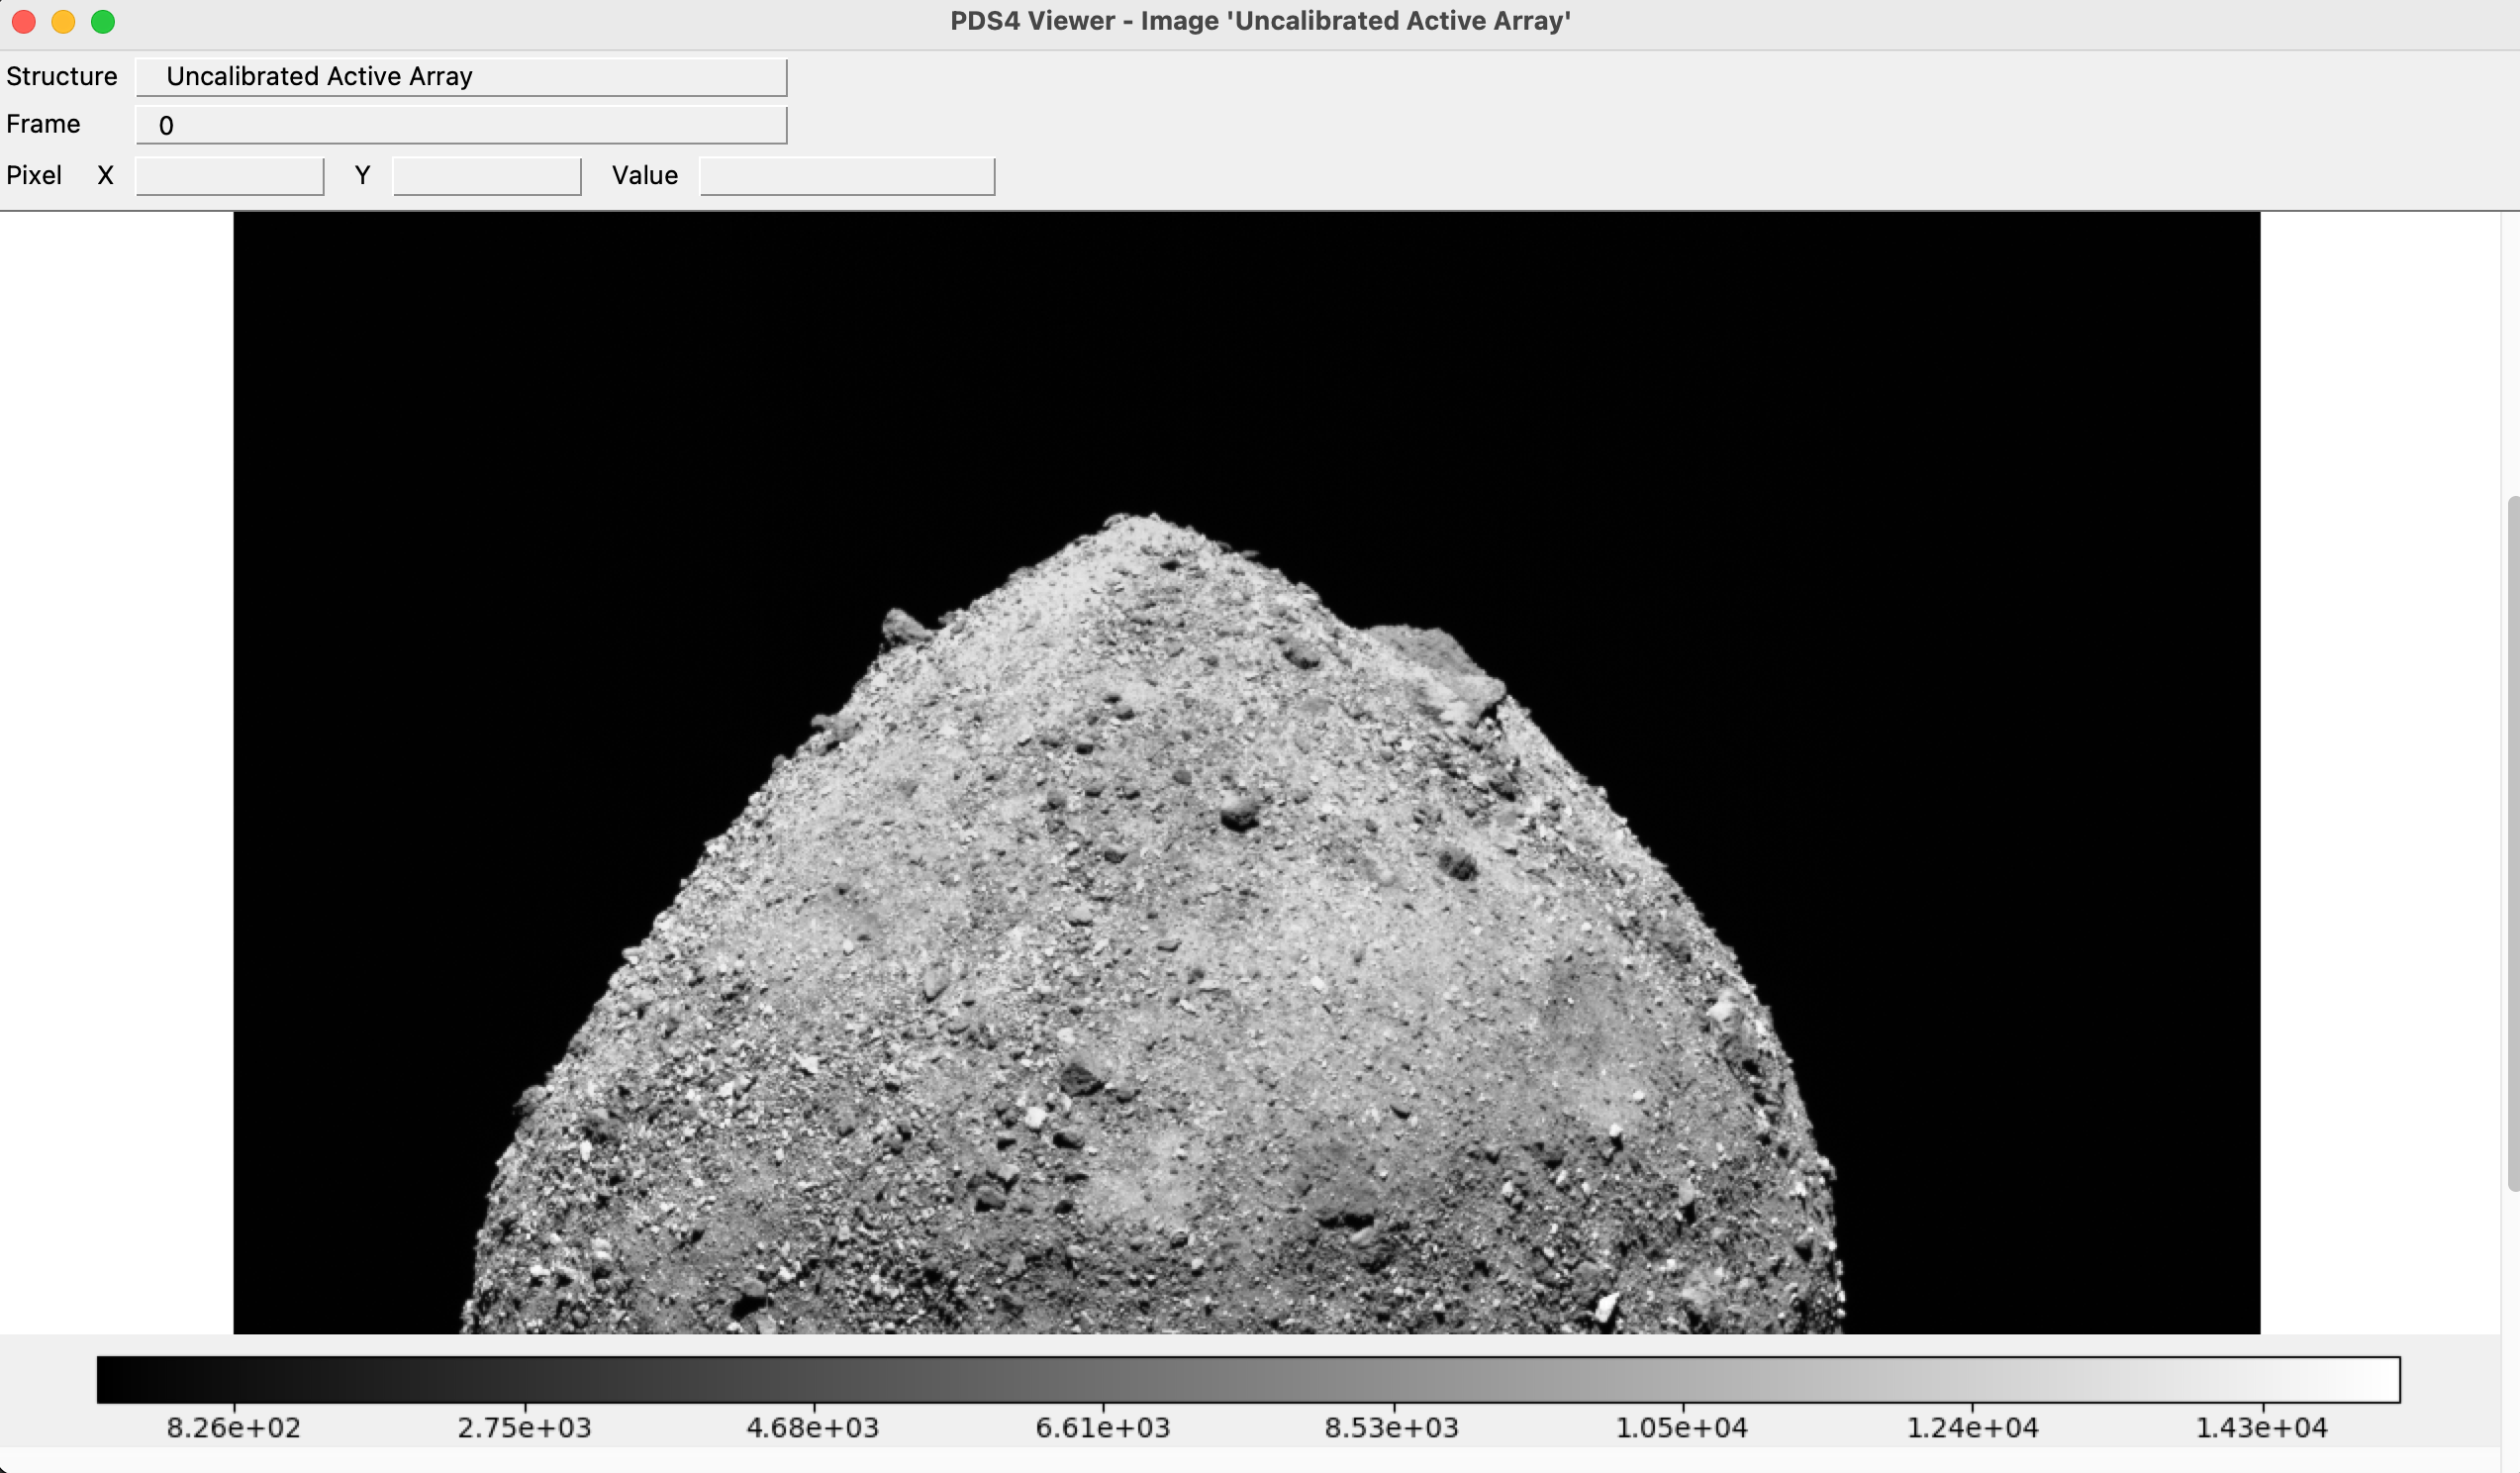Click the Frame field showing 0
This screenshot has width=2520, height=1473.
tap(461, 125)
